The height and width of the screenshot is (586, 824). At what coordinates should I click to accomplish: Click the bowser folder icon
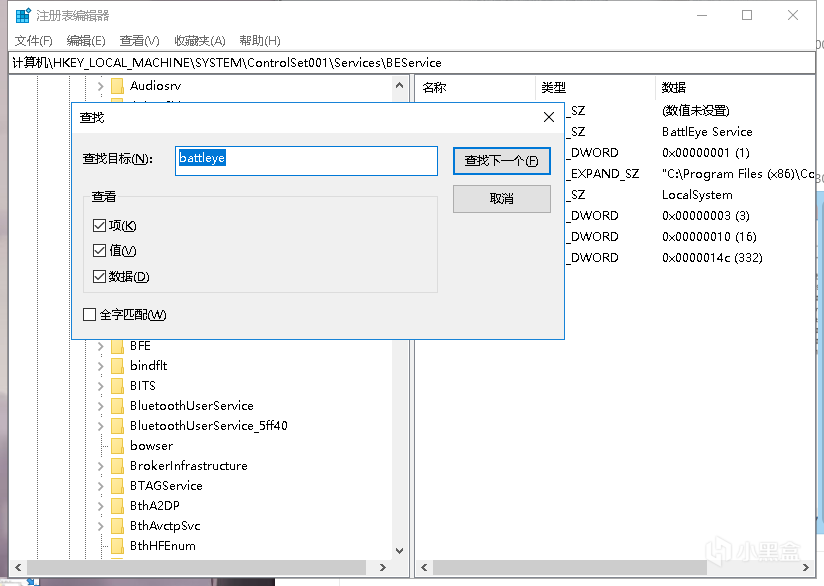[117, 446]
